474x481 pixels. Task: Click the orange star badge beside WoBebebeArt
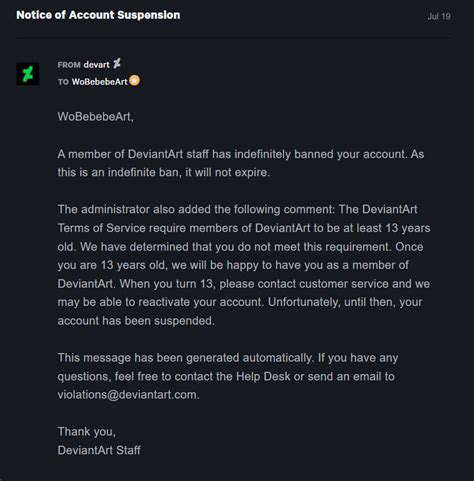[134, 80]
